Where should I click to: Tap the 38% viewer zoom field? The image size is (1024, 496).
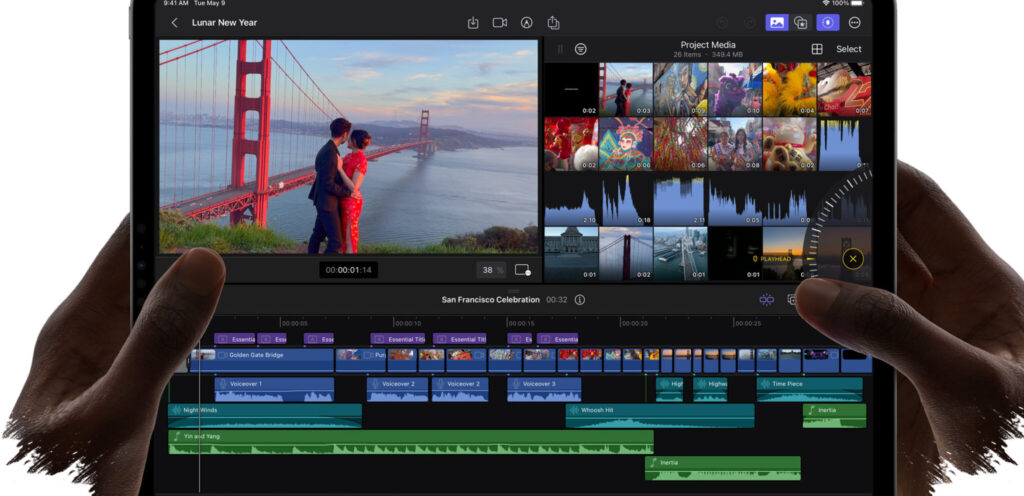pos(492,270)
